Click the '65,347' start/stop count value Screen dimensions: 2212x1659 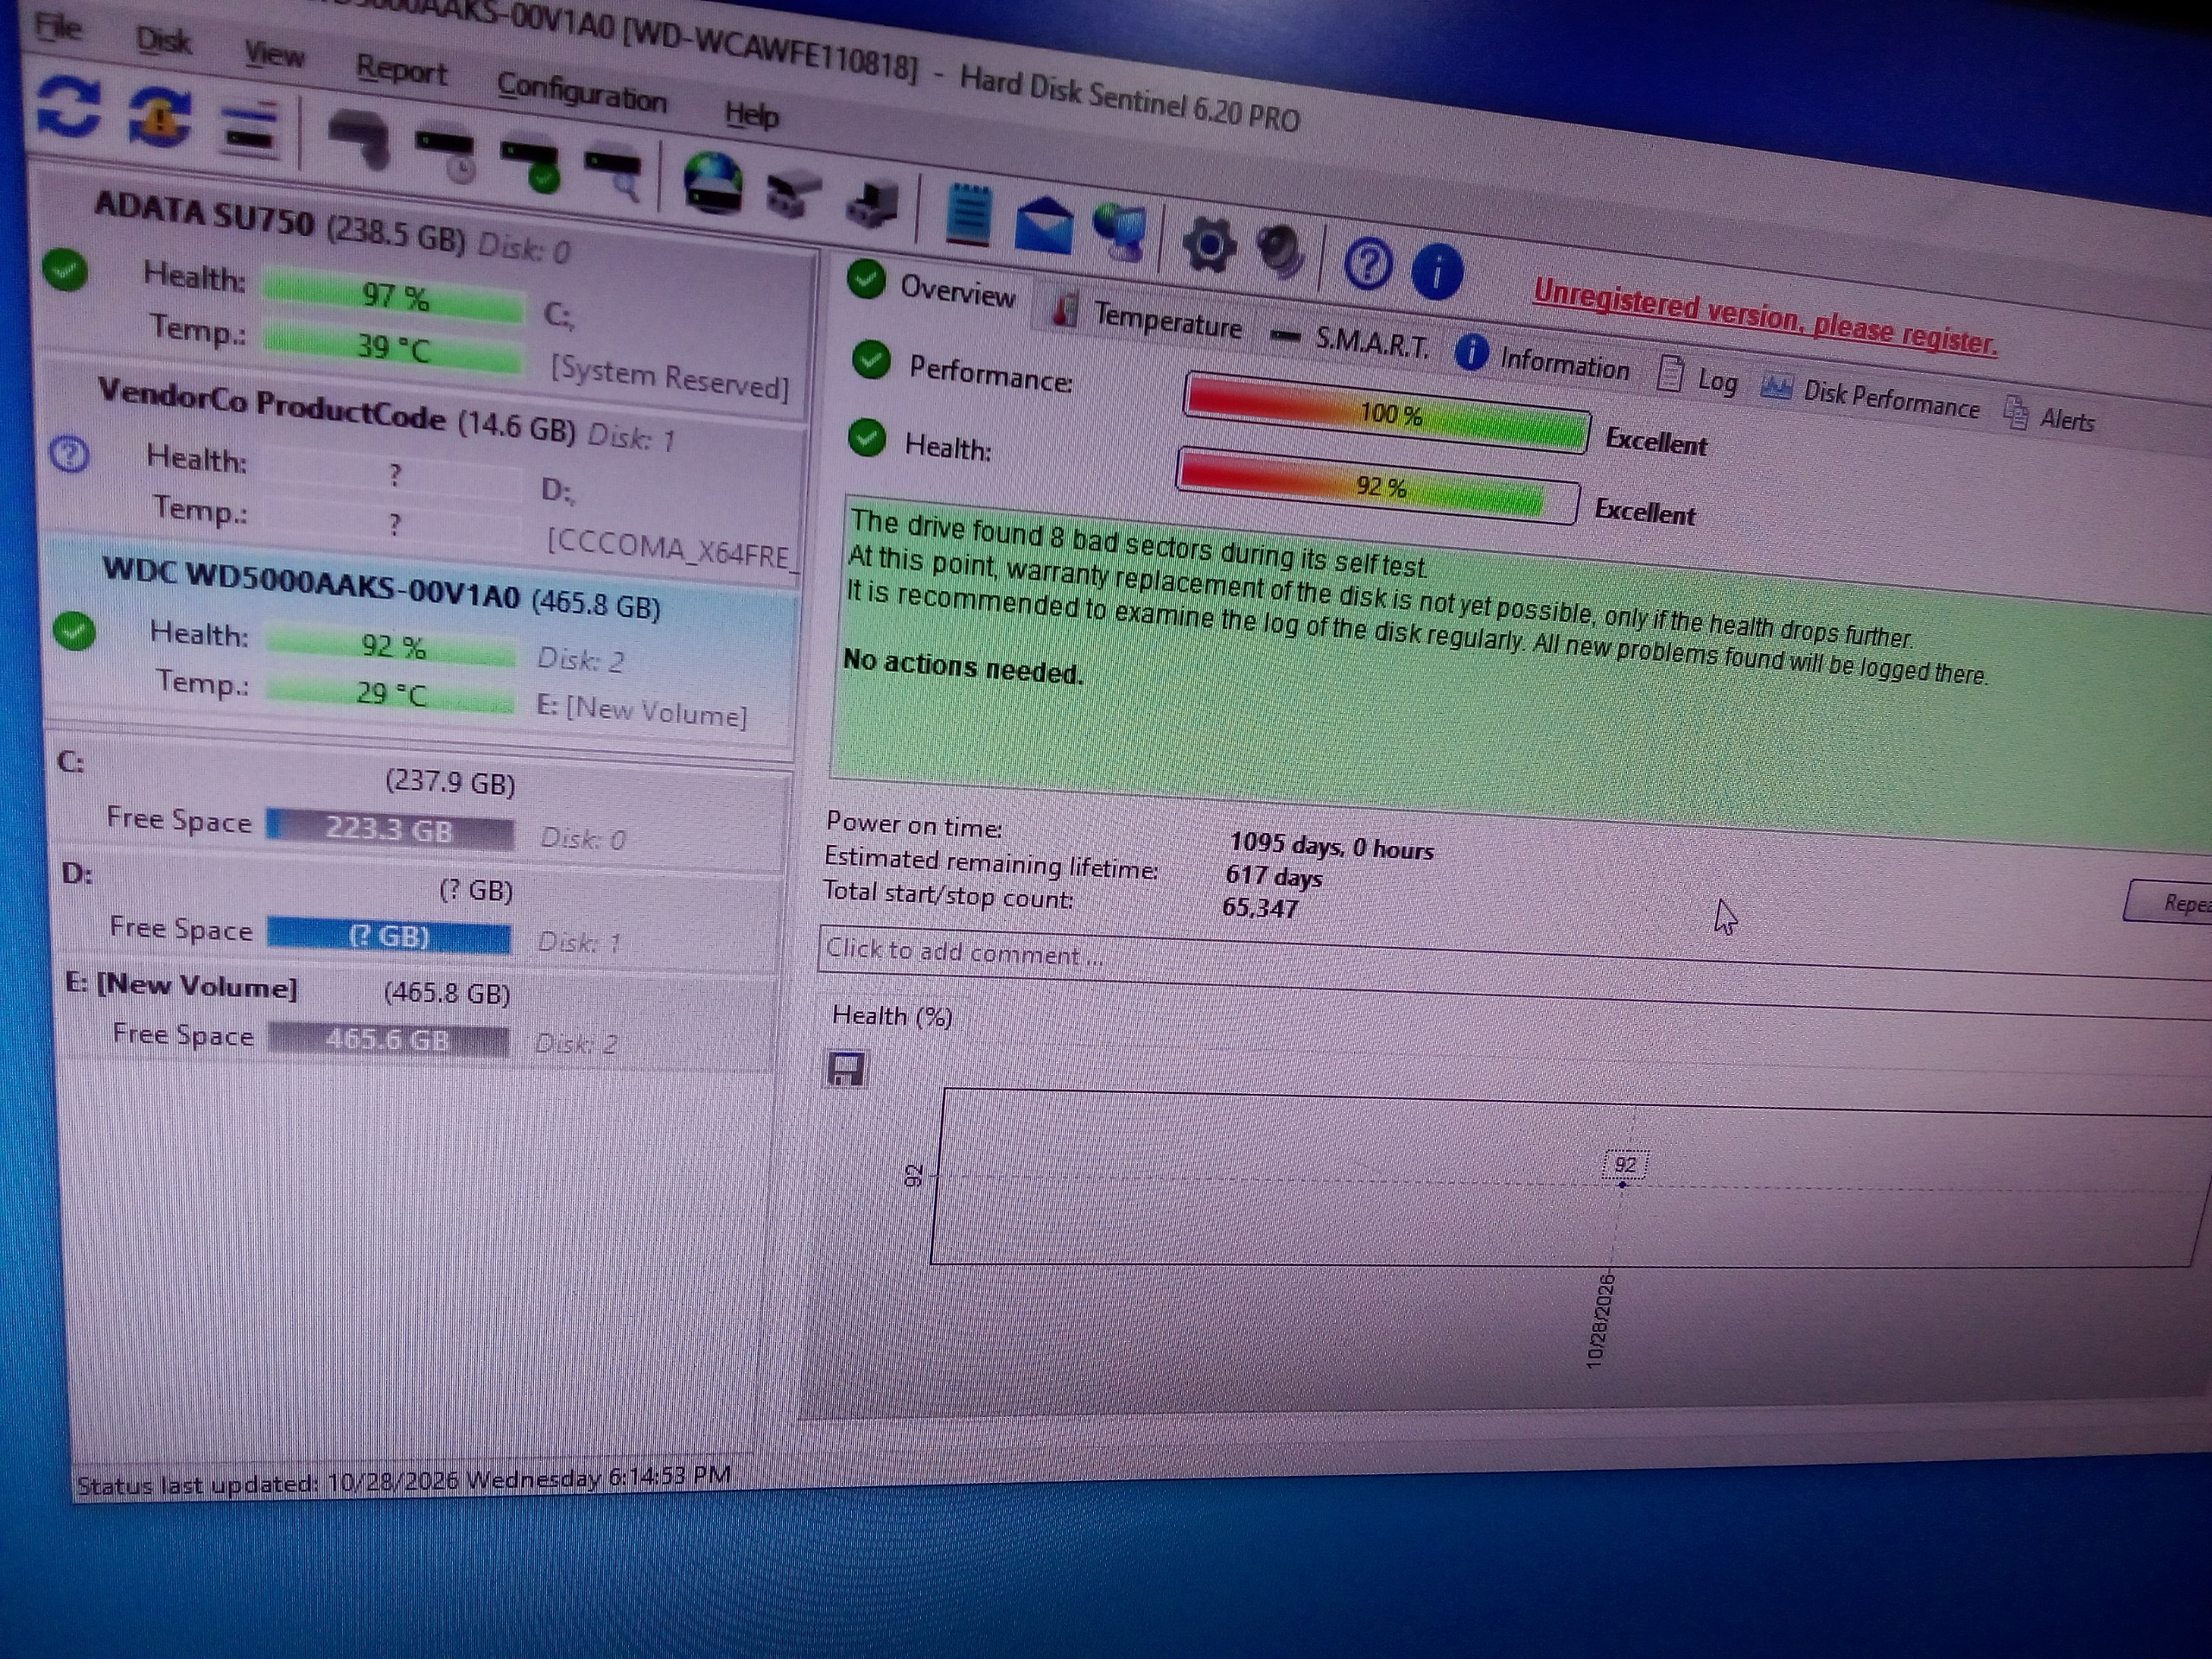(x=1260, y=907)
